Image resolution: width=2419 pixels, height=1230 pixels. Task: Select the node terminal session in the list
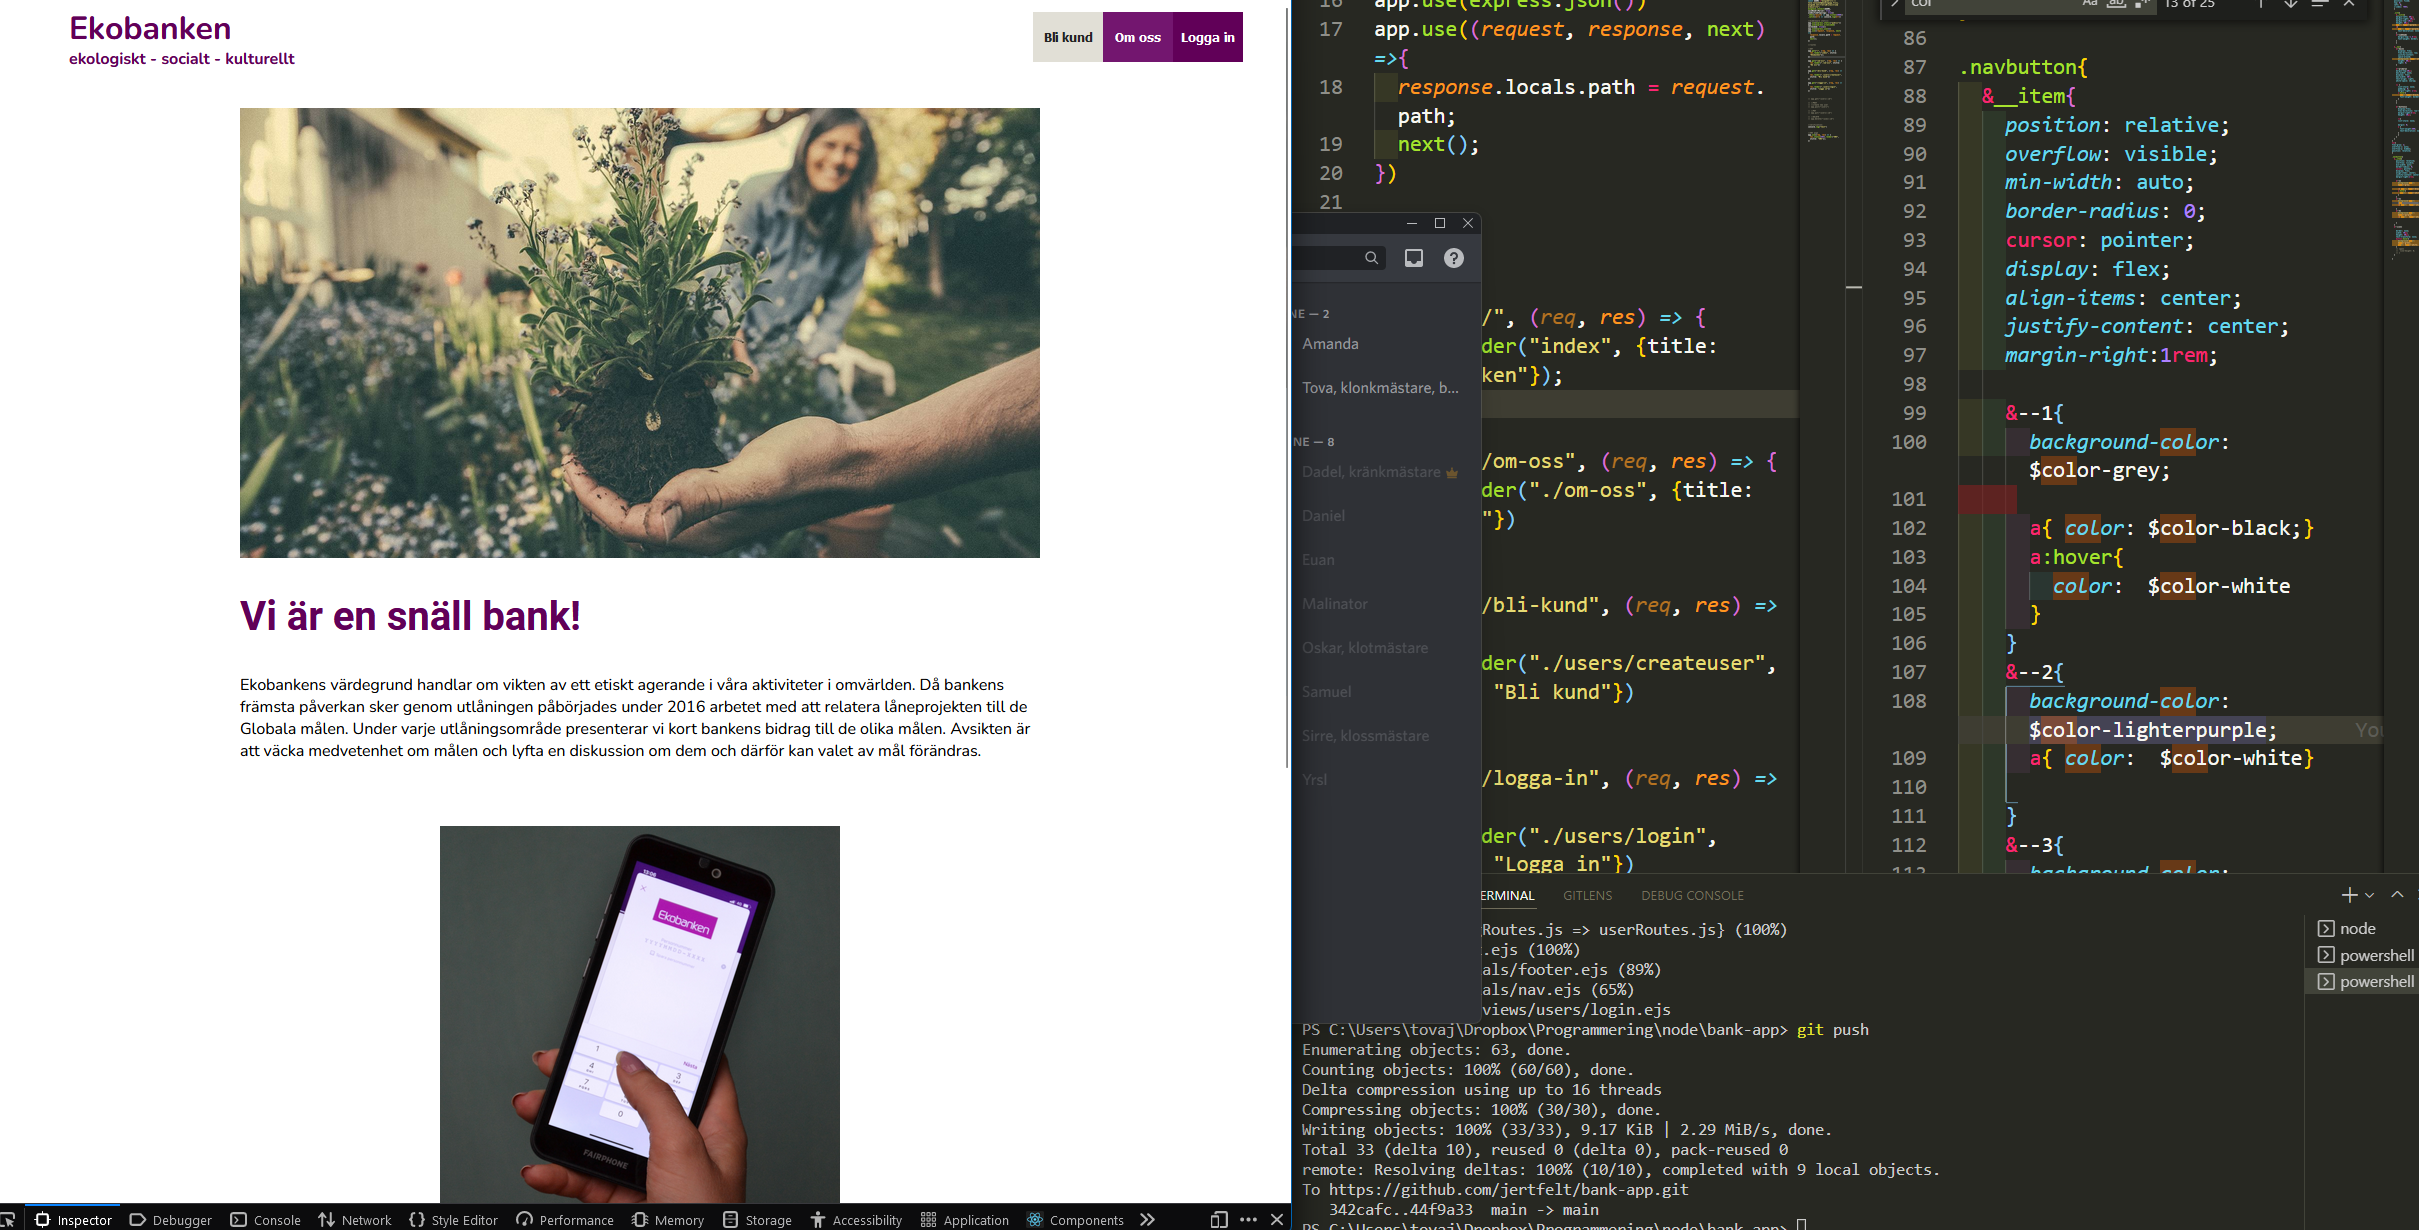tap(2360, 928)
